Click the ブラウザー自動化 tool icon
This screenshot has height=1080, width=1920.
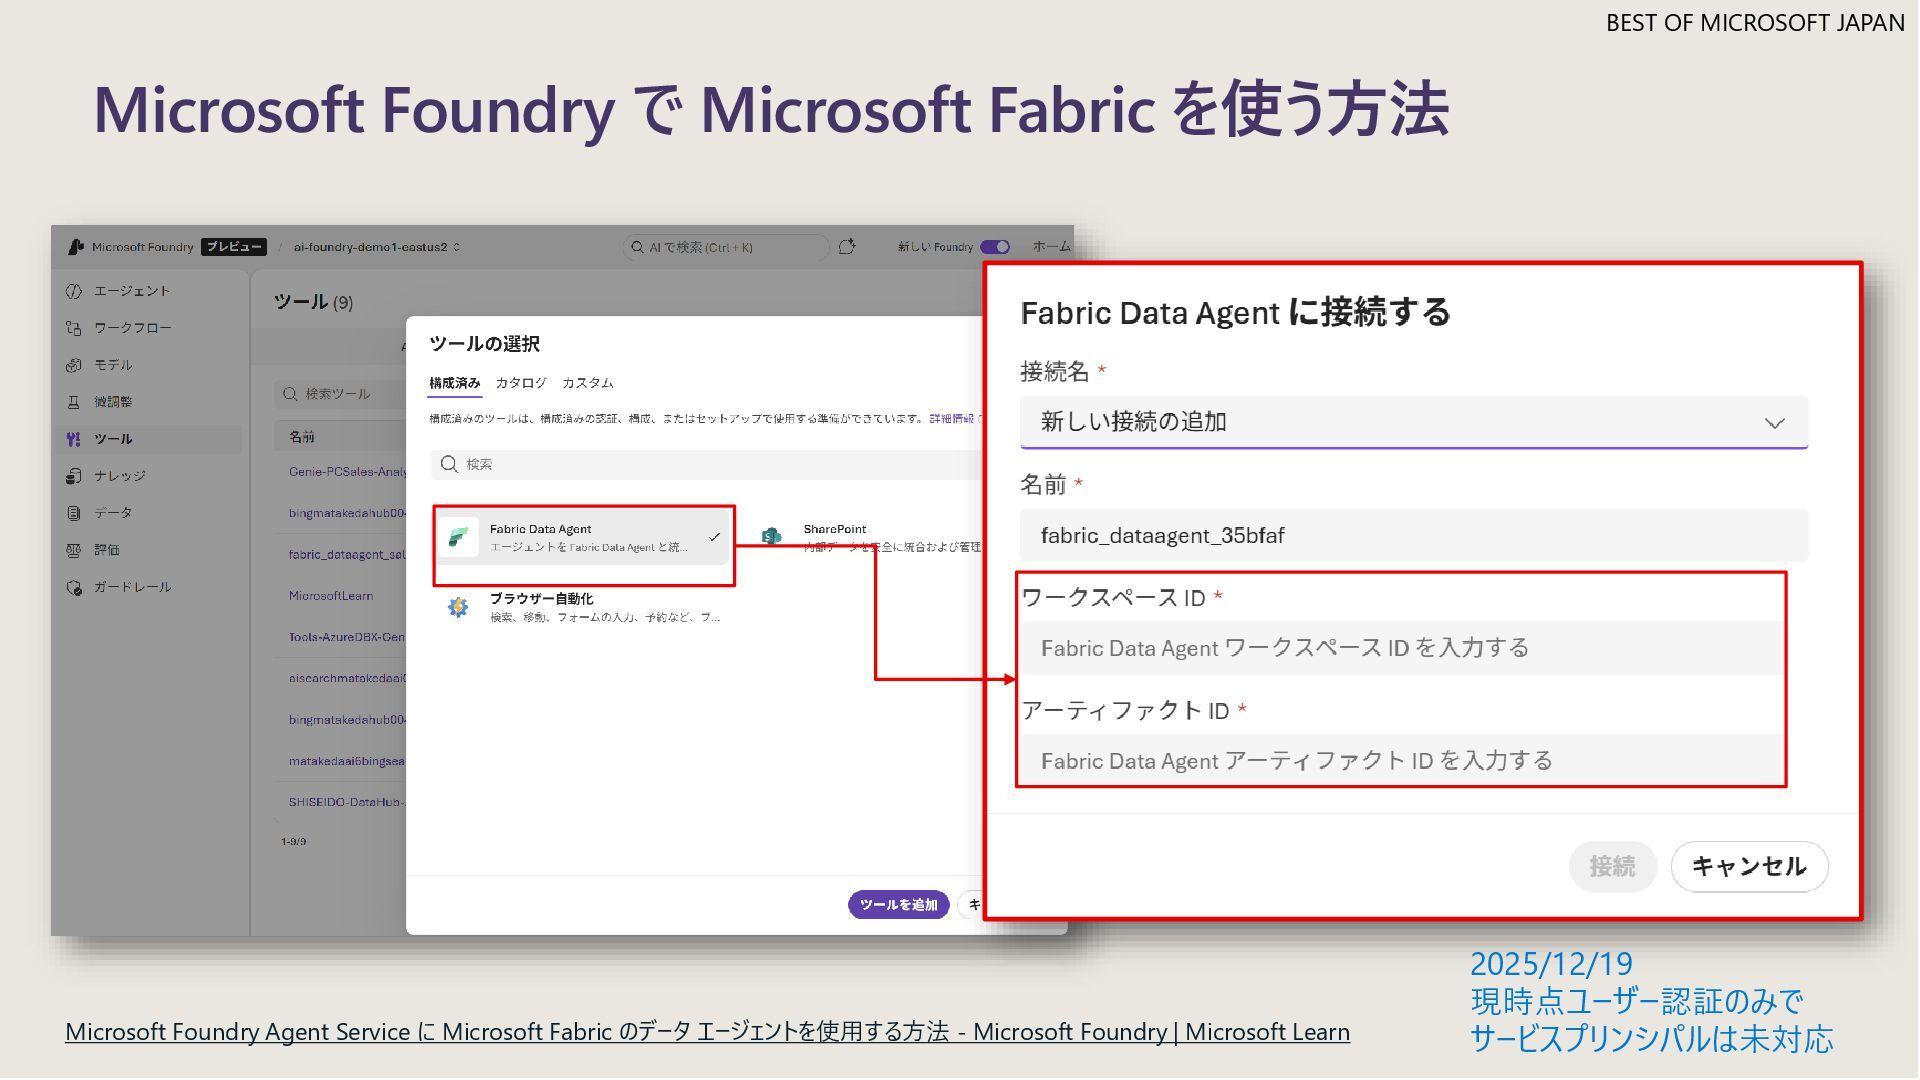[x=458, y=607]
